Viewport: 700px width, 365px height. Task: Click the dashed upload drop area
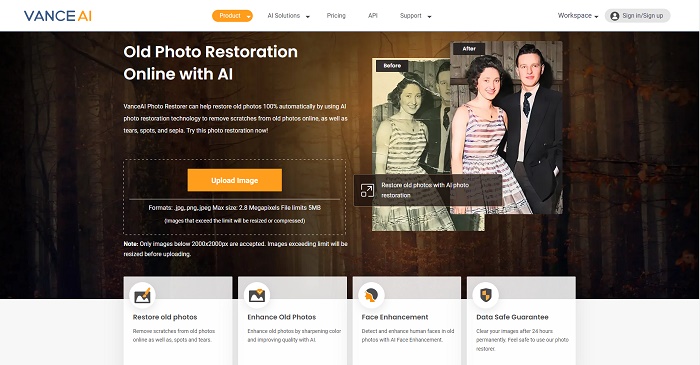[x=234, y=197]
